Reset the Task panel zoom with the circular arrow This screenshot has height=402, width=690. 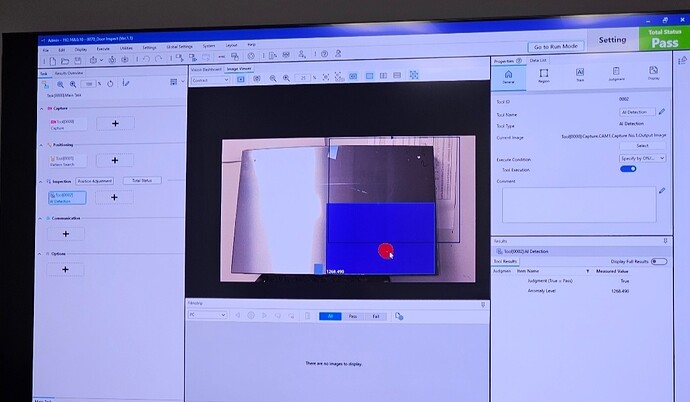click(x=110, y=83)
